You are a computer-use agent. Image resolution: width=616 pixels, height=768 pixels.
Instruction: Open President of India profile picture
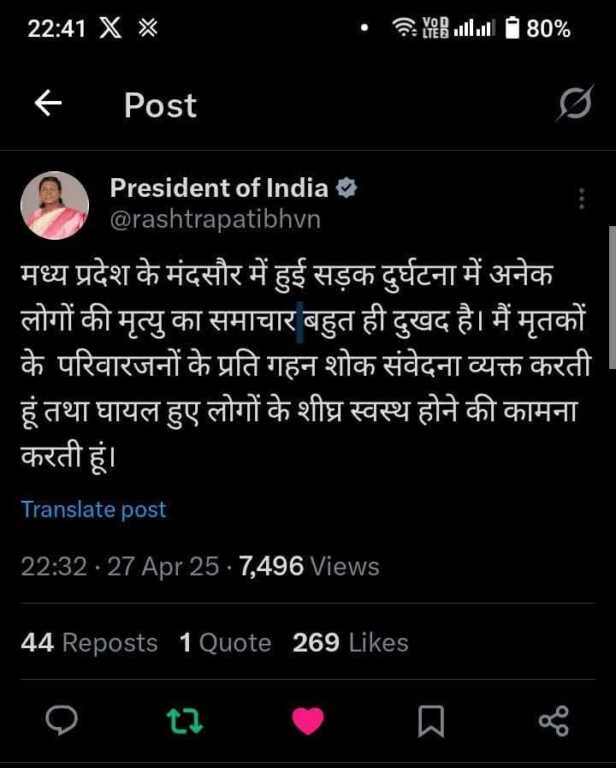click(54, 205)
